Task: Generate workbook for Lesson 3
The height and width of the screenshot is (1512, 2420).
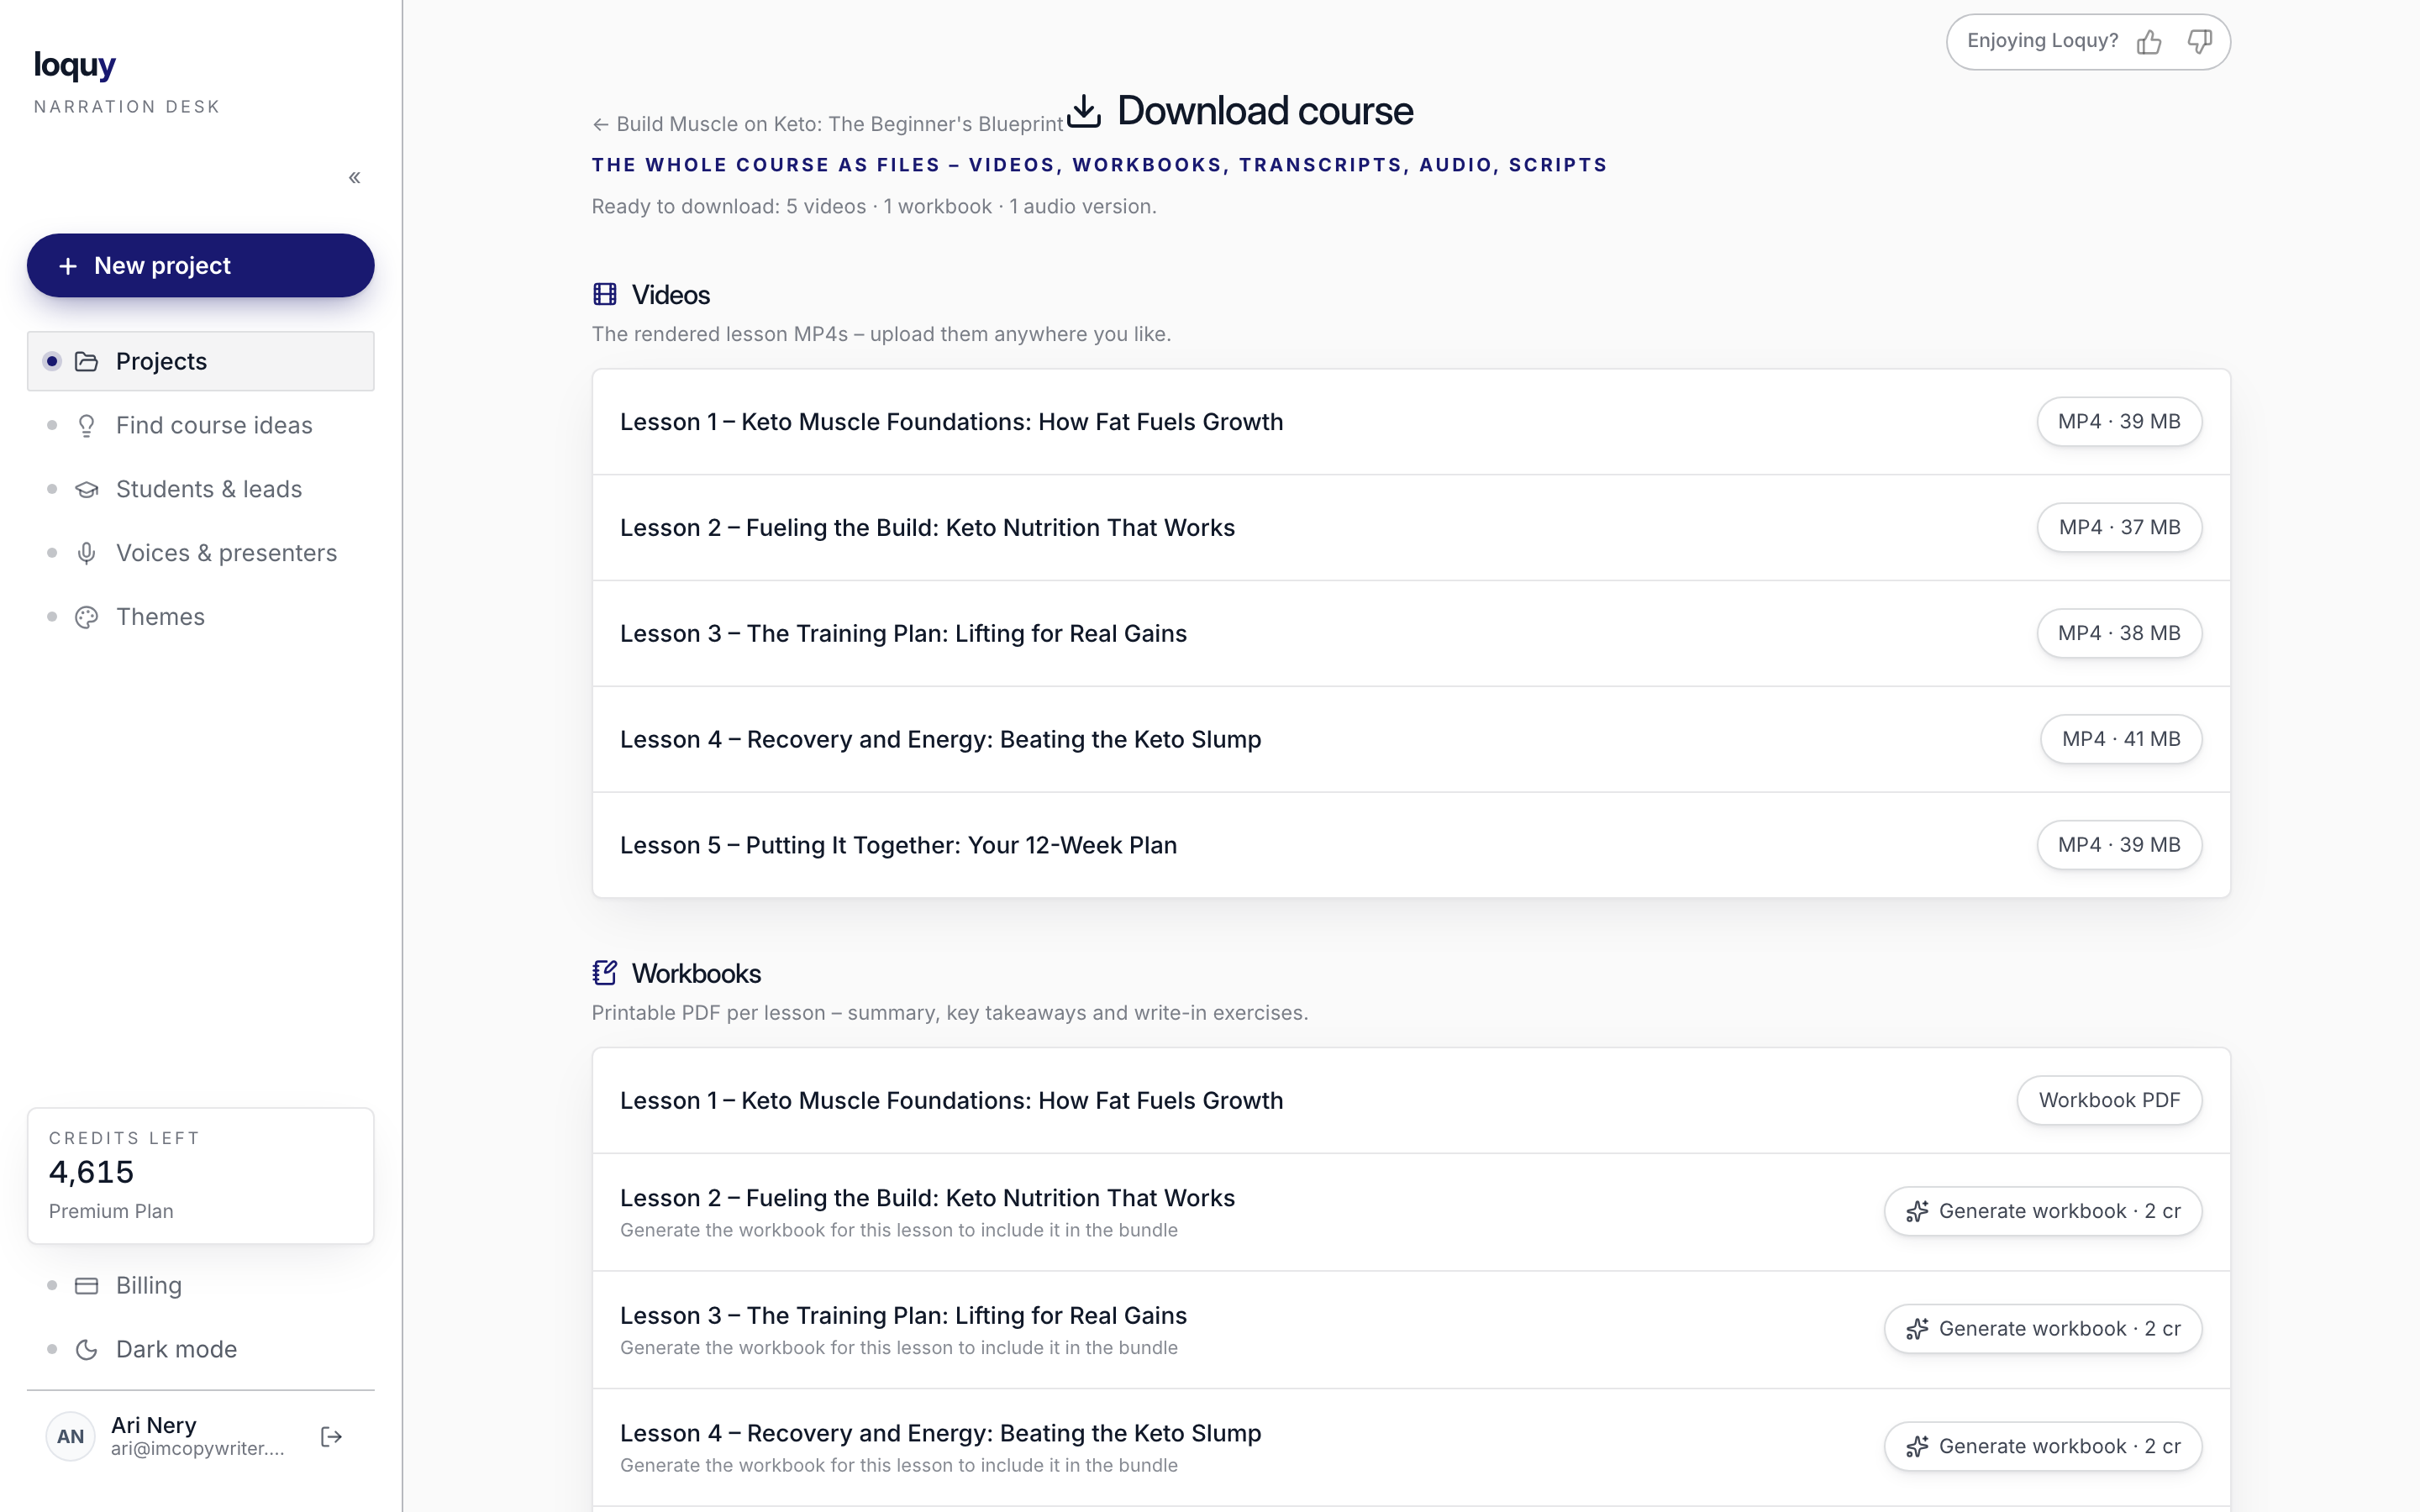Action: [x=2043, y=1329]
